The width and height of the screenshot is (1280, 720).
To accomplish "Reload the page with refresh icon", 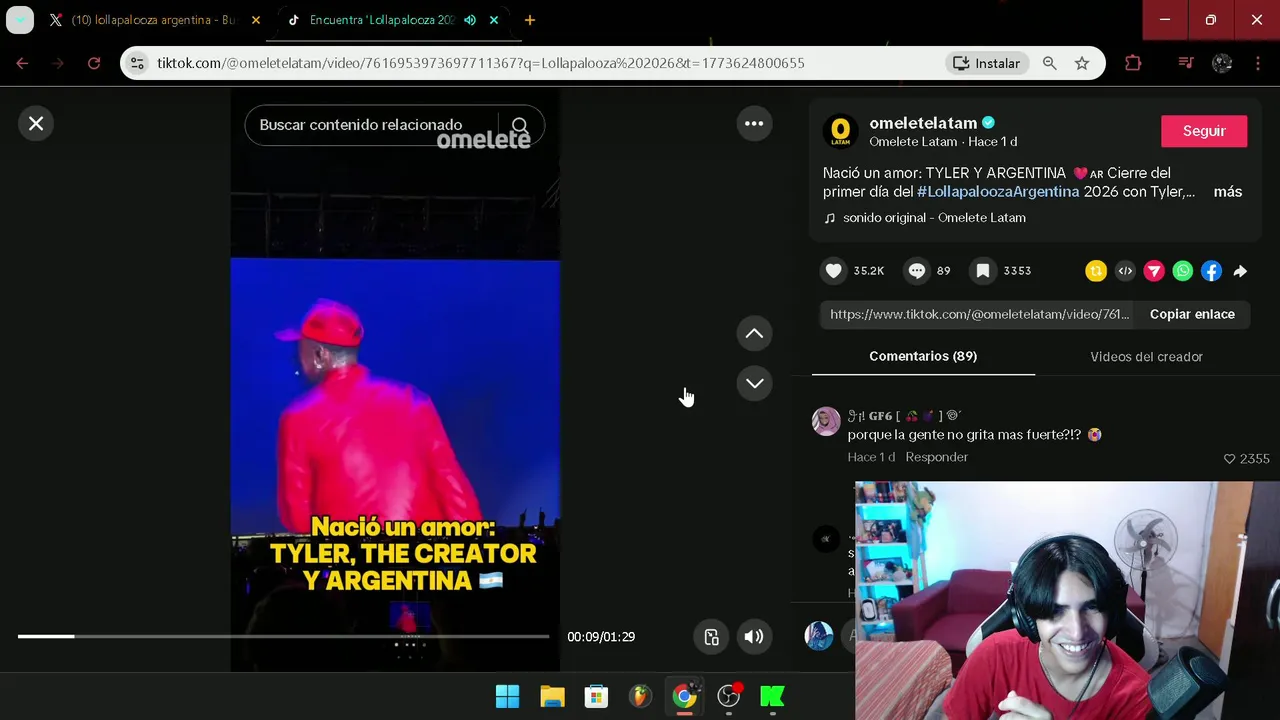I will (x=94, y=63).
